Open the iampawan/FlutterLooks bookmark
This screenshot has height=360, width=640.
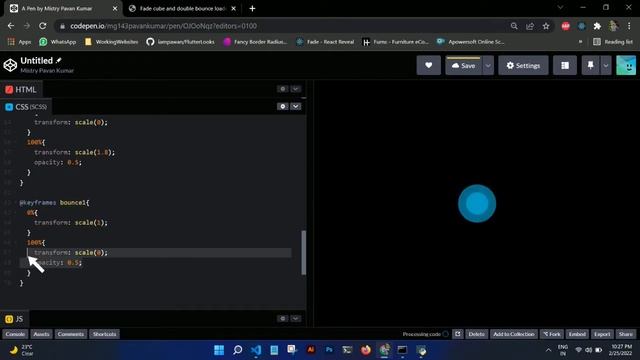[x=180, y=42]
